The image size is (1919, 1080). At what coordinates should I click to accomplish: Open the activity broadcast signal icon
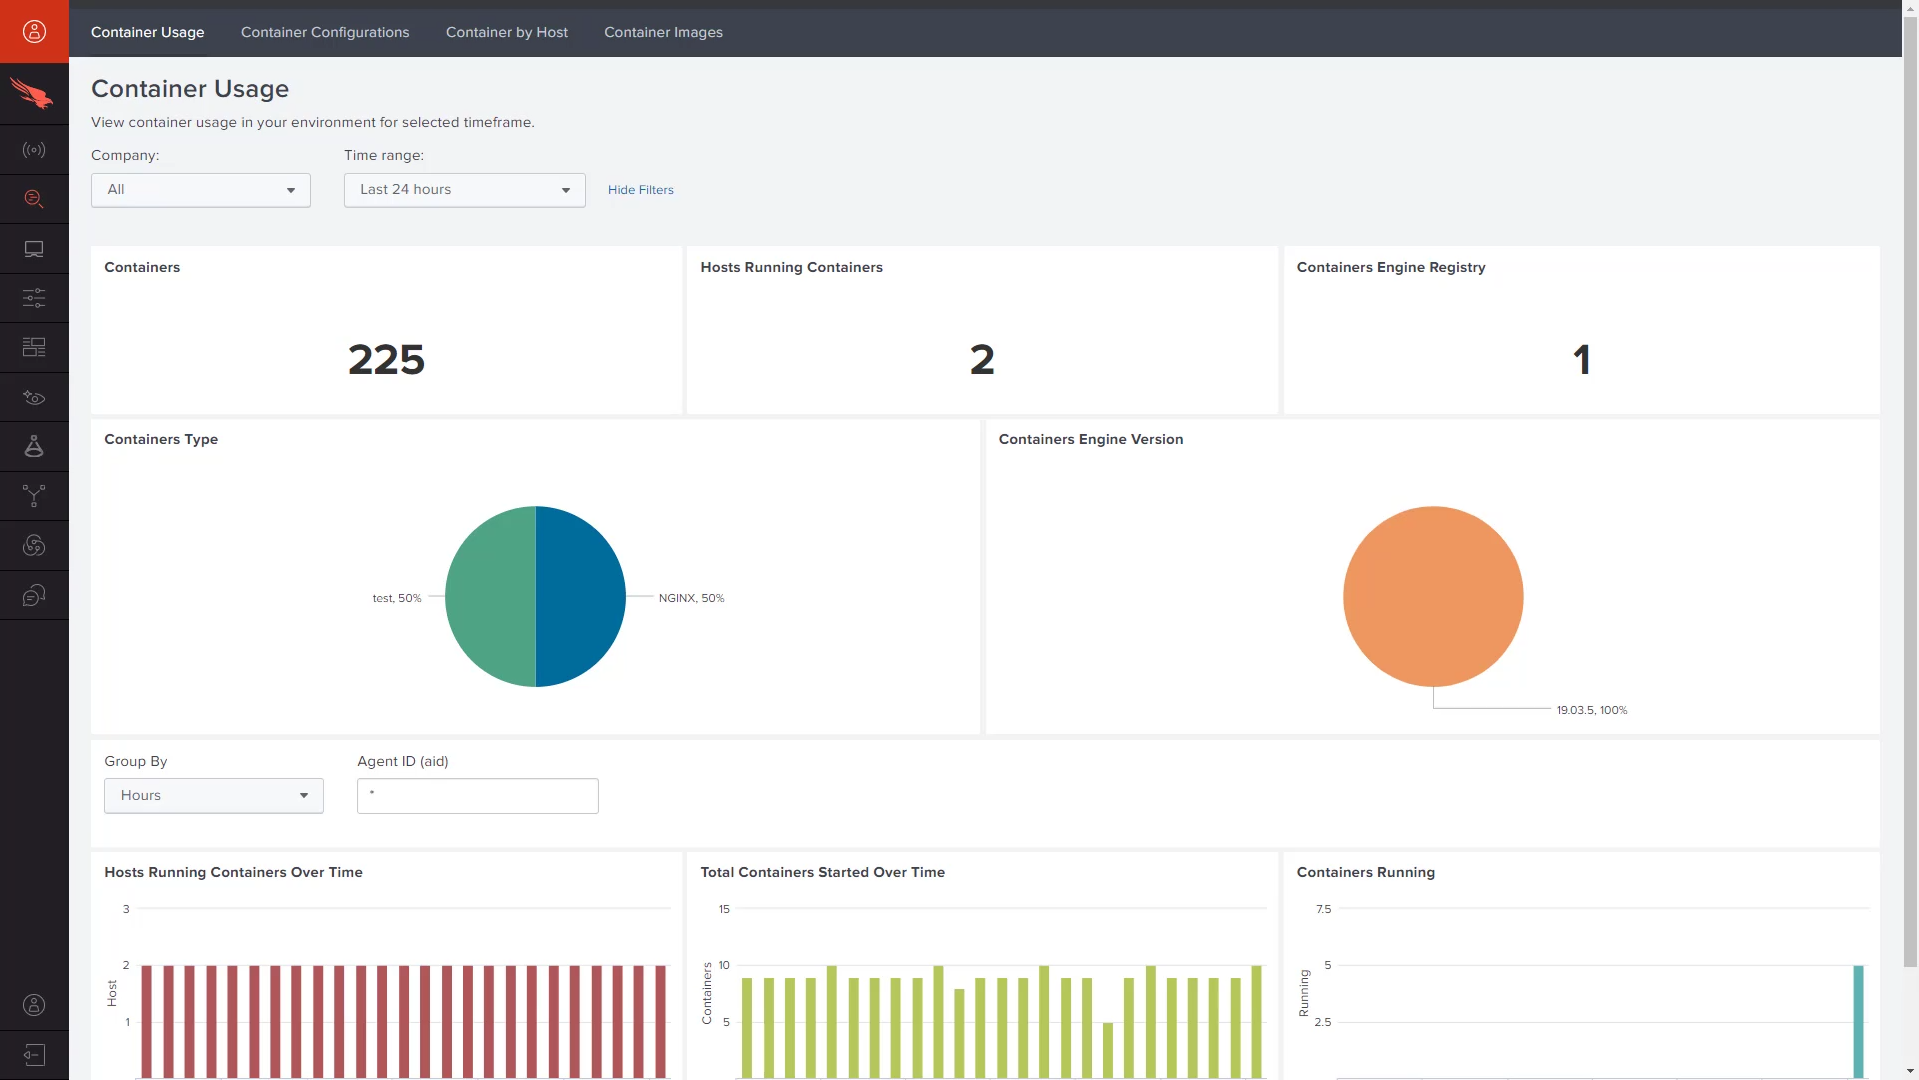tap(34, 150)
